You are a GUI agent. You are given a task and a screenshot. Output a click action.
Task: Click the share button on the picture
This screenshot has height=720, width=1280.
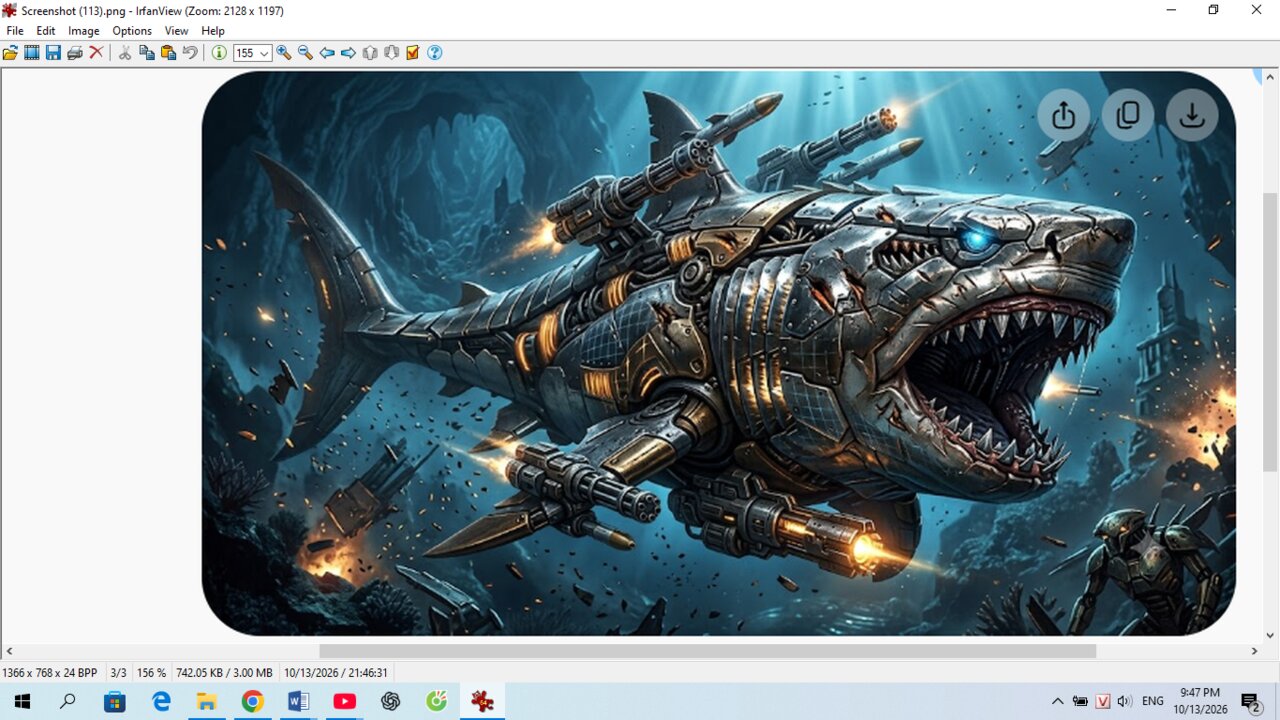(x=1064, y=115)
